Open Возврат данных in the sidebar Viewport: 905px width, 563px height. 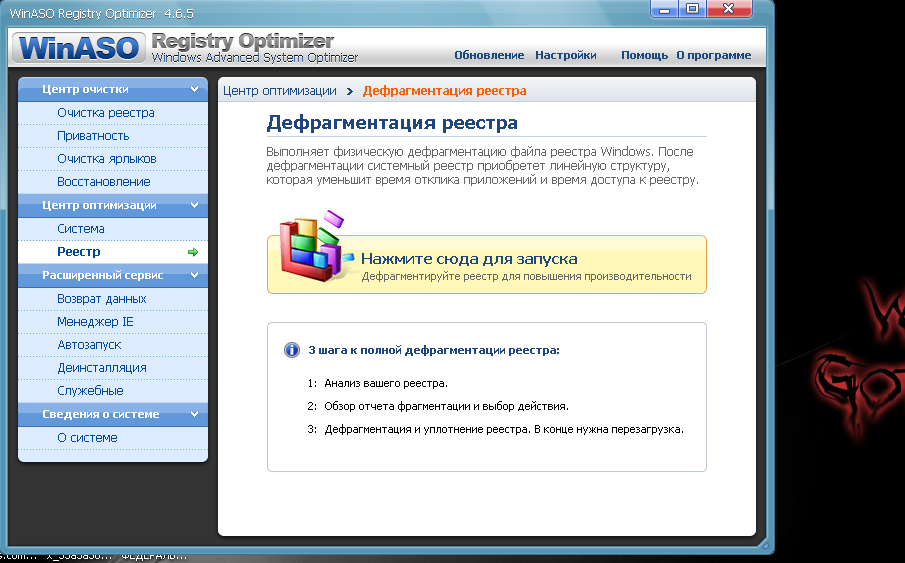pyautogui.click(x=113, y=299)
